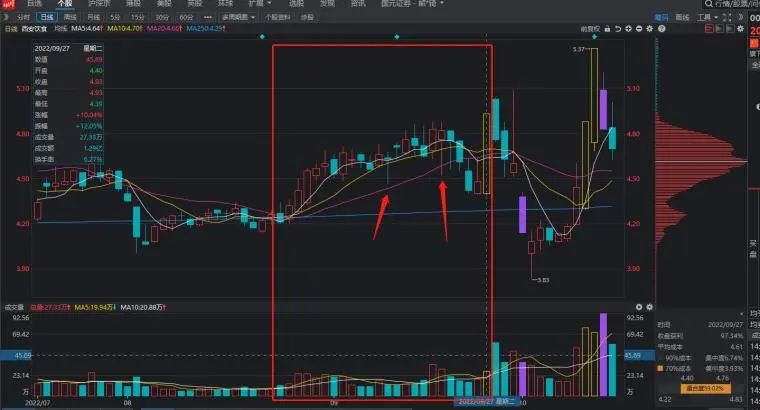
Task: Toggle the 70%成本 orange checkbox
Action: [659, 367]
